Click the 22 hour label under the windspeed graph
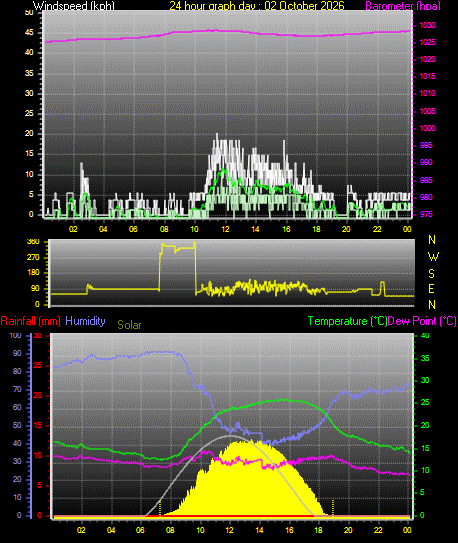 pyautogui.click(x=377, y=229)
